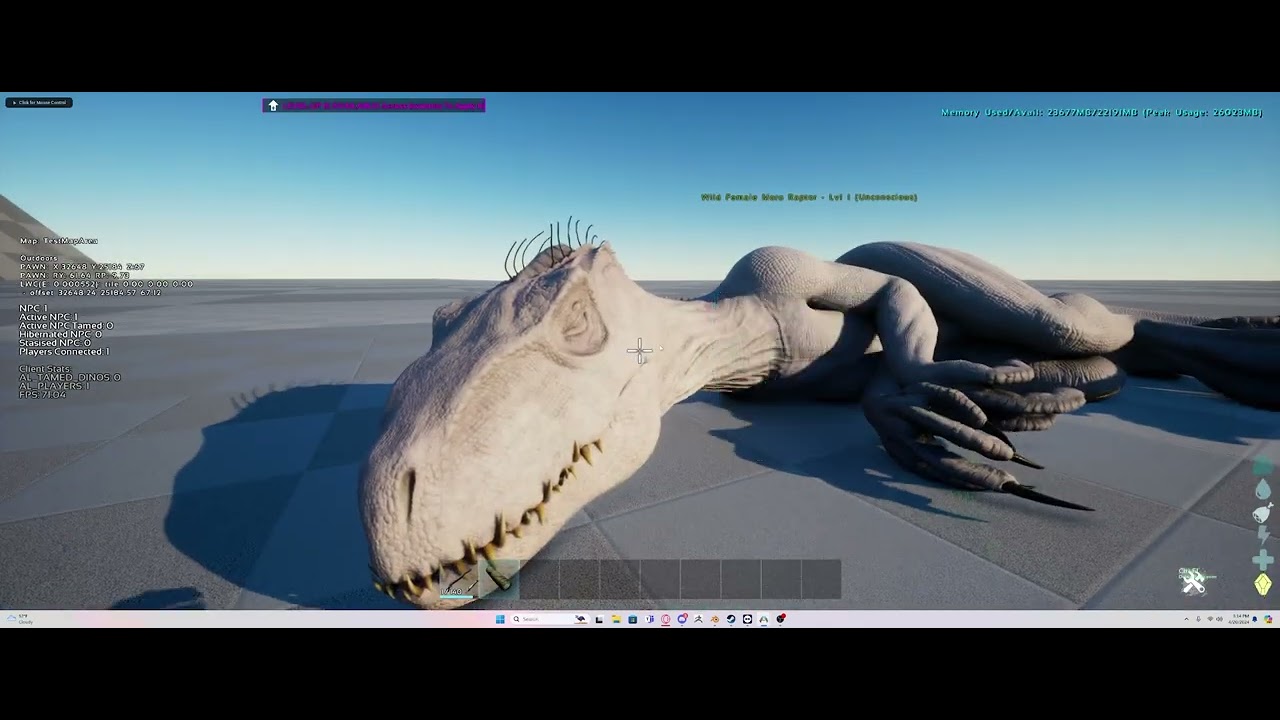The image size is (1280, 720).
Task: Click the microphone tray icon
Action: click(1198, 619)
